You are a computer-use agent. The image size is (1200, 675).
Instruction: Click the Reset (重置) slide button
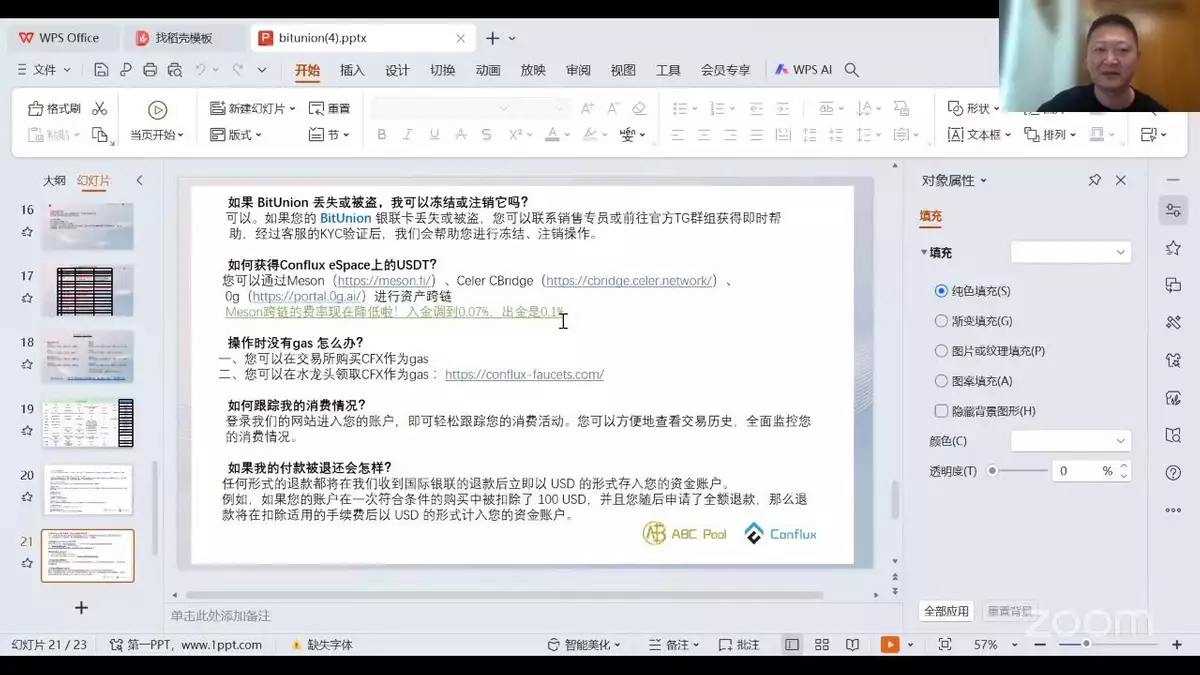pyautogui.click(x=329, y=108)
